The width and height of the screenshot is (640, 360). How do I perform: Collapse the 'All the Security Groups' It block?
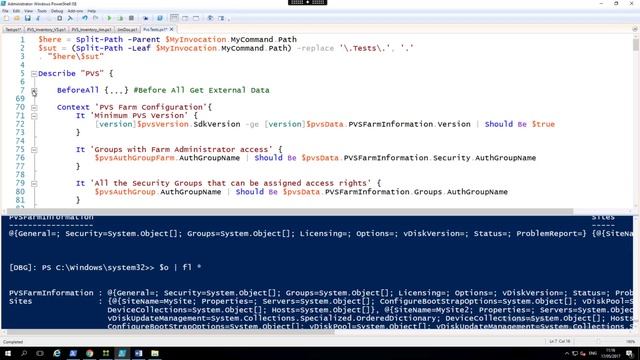coord(34,184)
